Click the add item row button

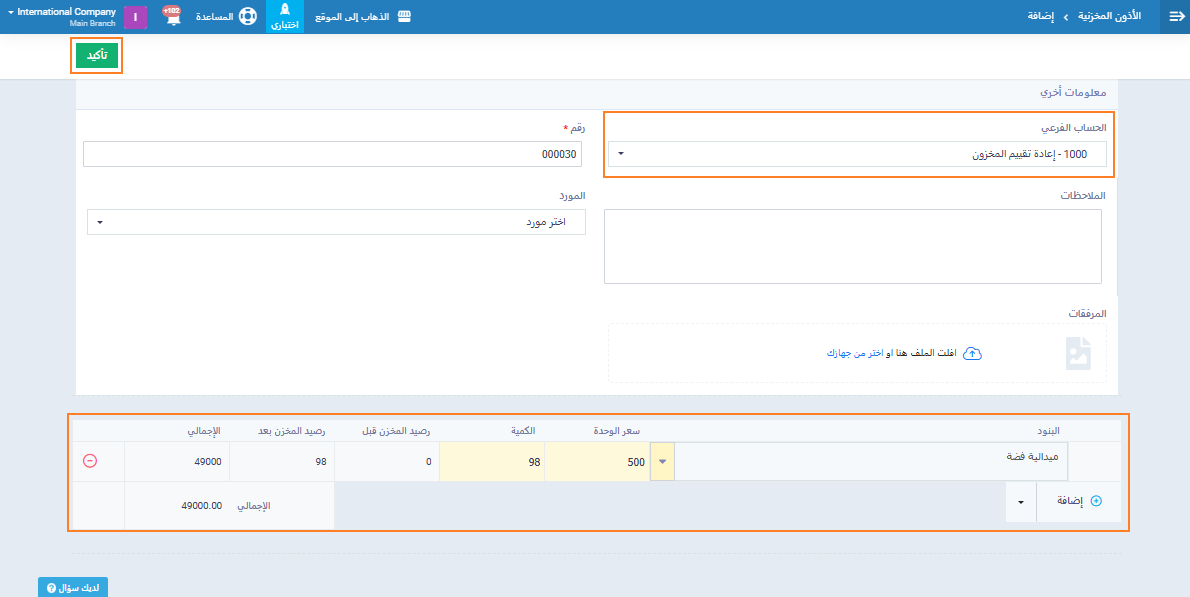coord(1078,502)
